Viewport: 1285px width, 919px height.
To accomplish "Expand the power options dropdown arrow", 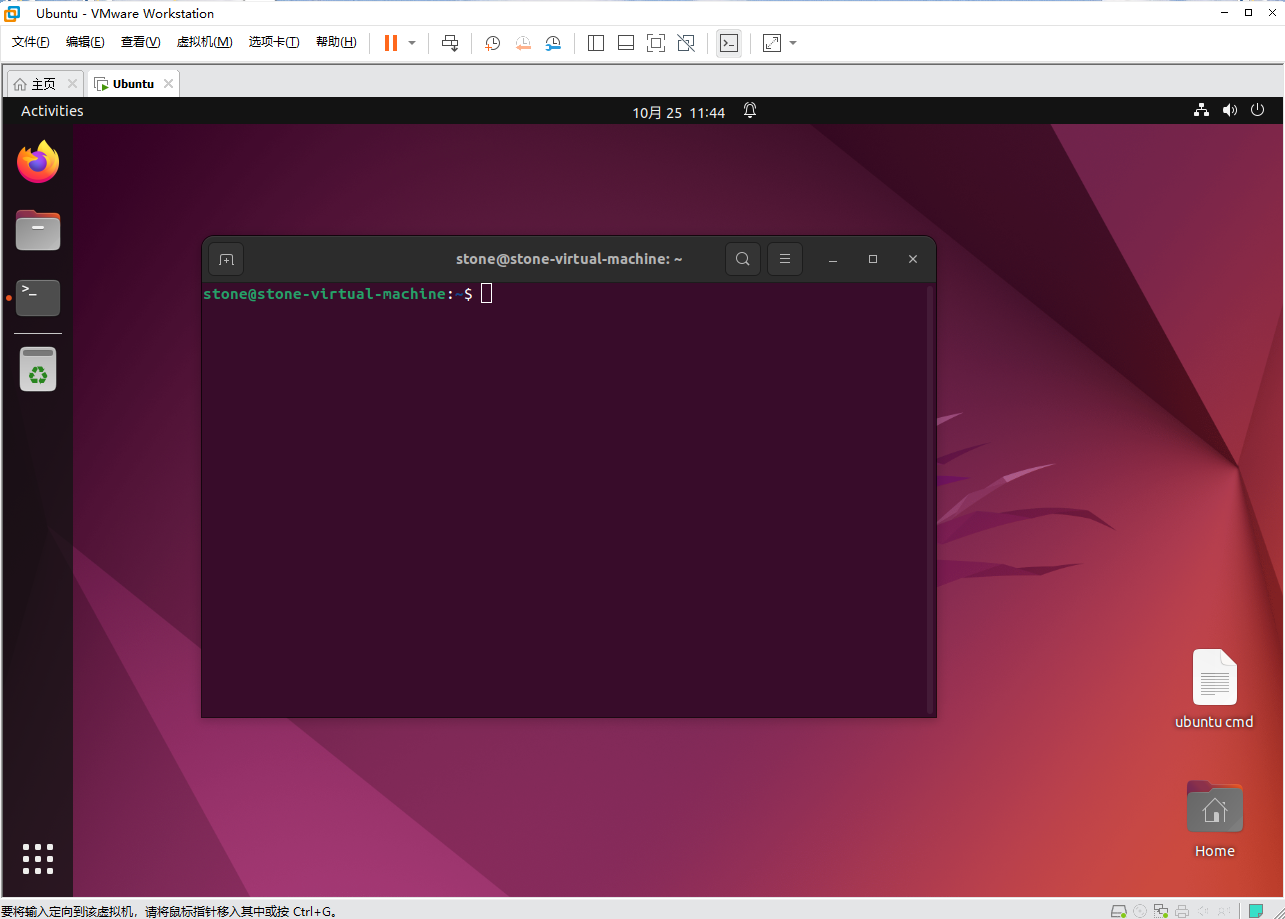I will (x=412, y=43).
